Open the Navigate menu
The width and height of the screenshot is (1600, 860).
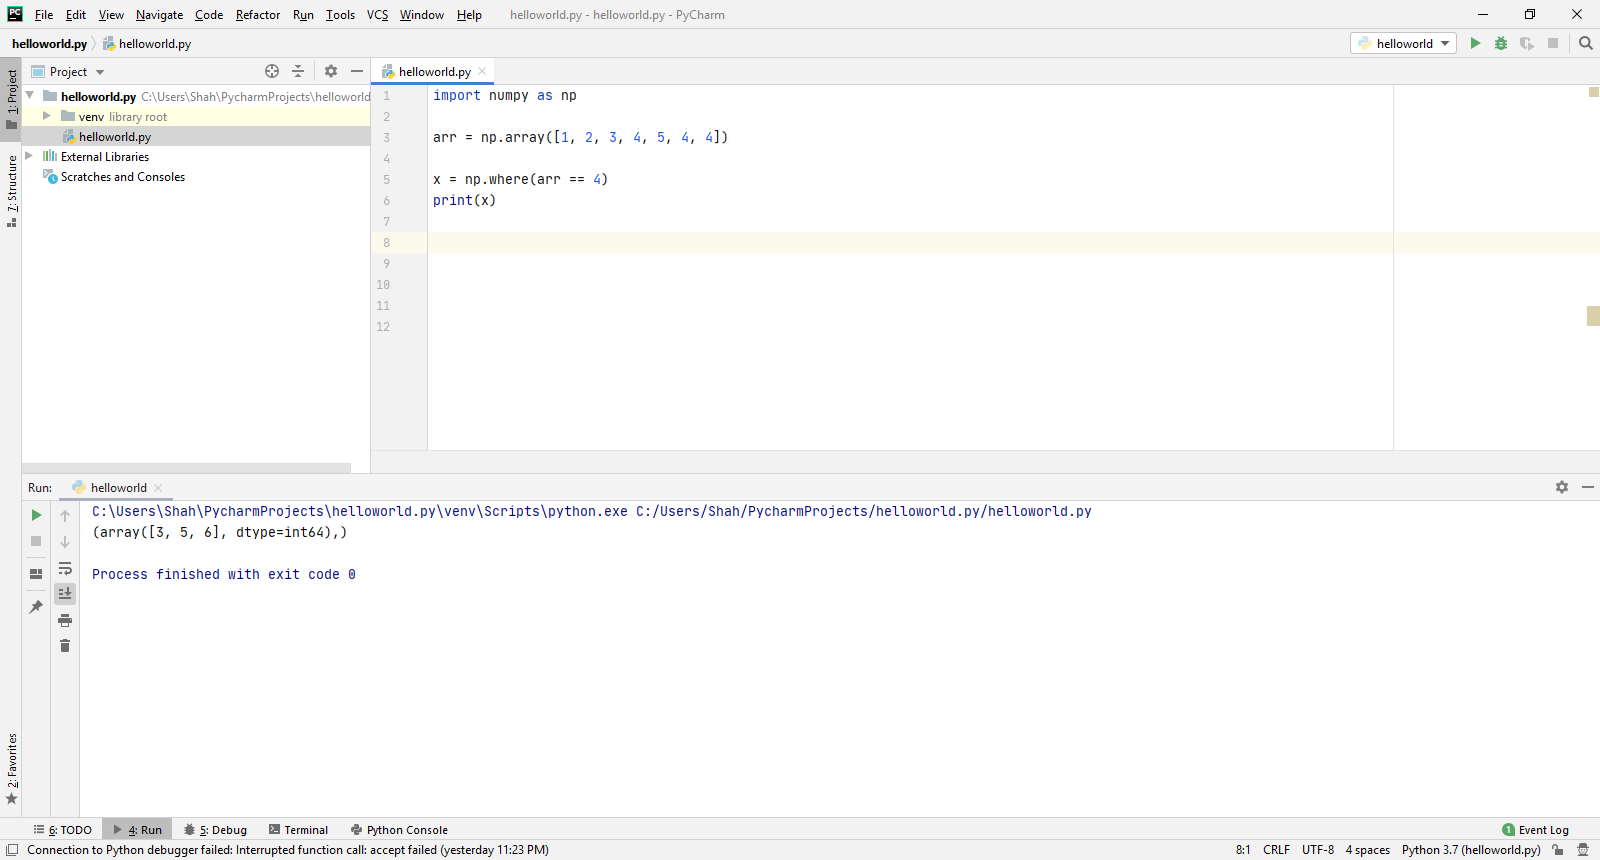[159, 14]
